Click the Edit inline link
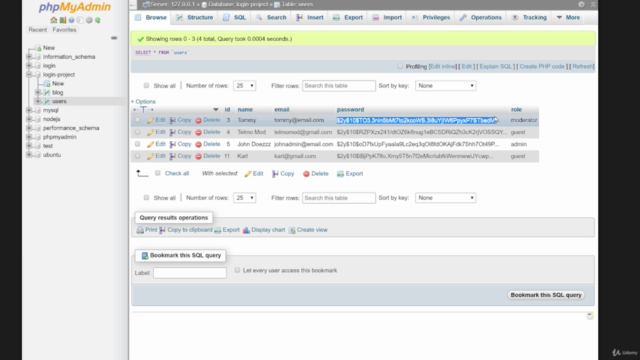 (443, 67)
